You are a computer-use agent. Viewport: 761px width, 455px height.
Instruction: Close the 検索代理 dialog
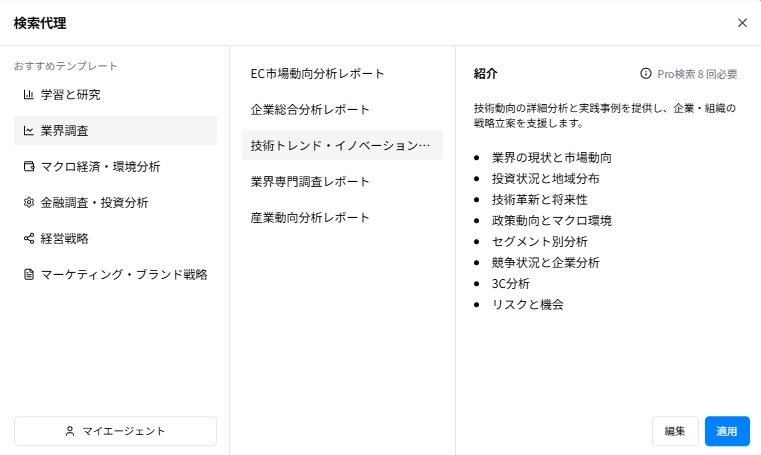pyautogui.click(x=742, y=22)
